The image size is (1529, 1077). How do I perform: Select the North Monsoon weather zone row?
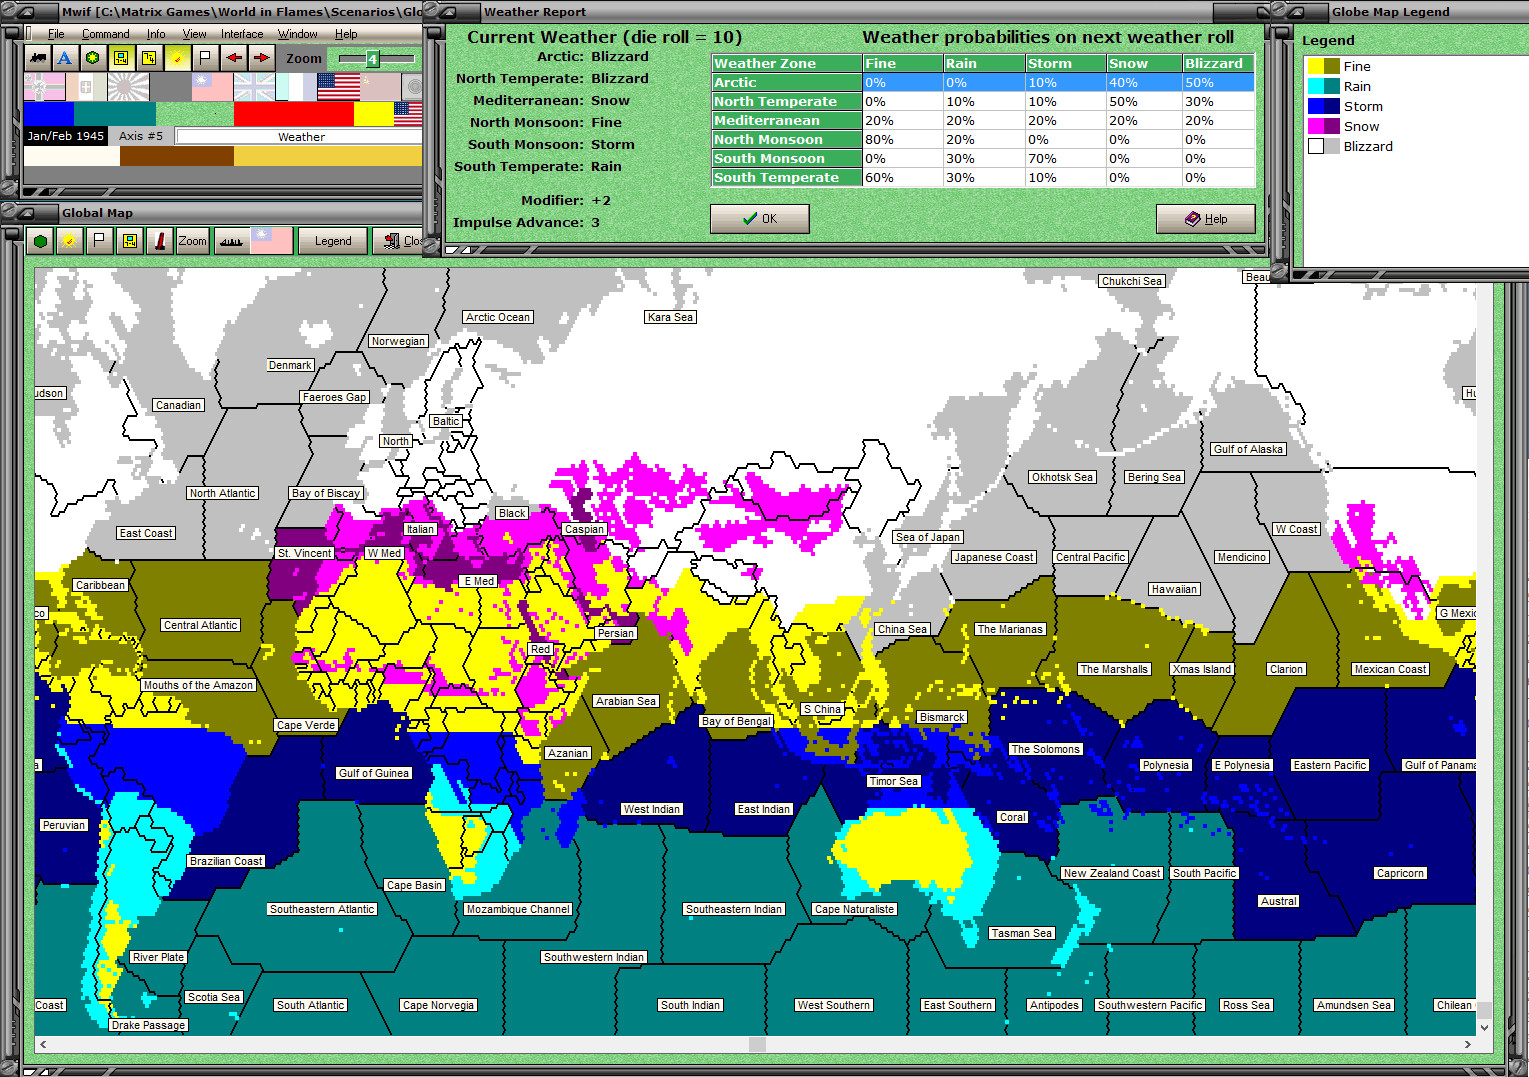(983, 140)
